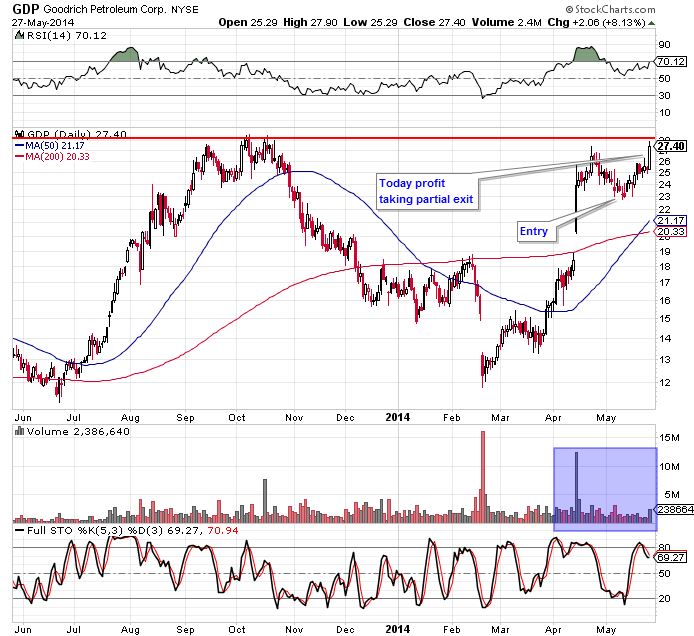Click the 19 label on price axis

click(x=665, y=251)
